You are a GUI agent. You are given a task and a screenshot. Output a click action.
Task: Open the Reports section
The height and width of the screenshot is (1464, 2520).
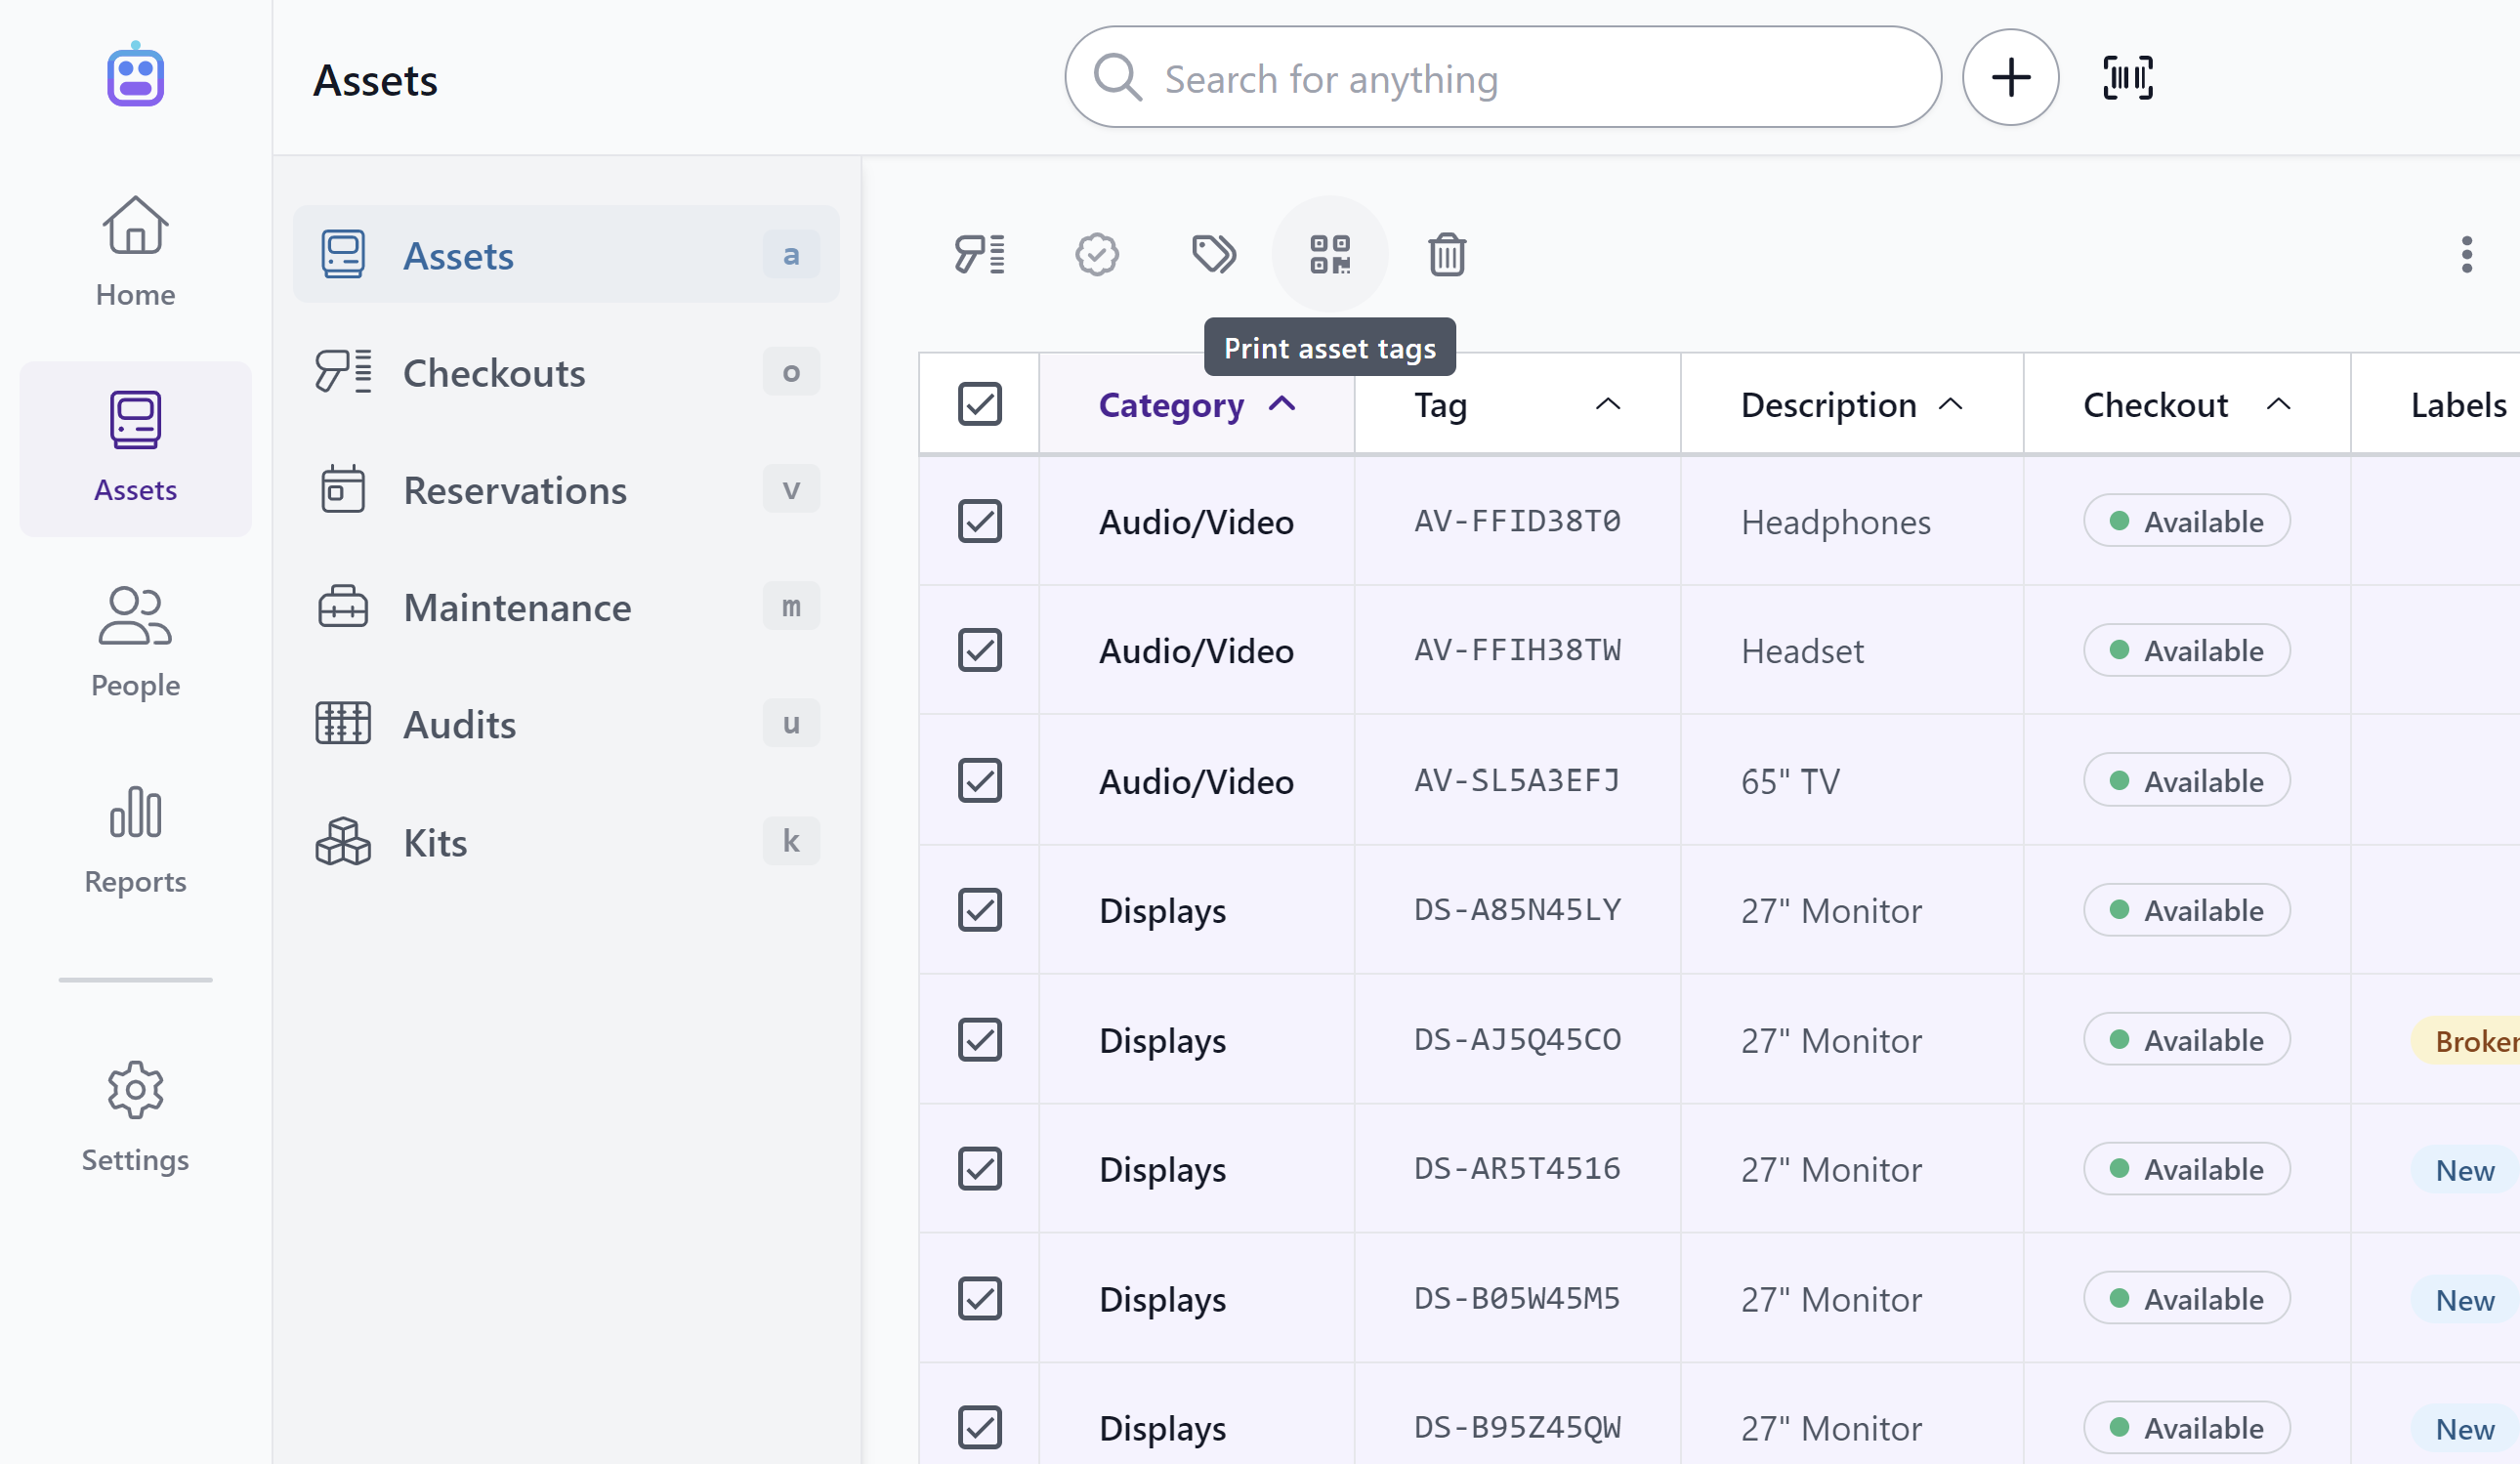point(135,838)
